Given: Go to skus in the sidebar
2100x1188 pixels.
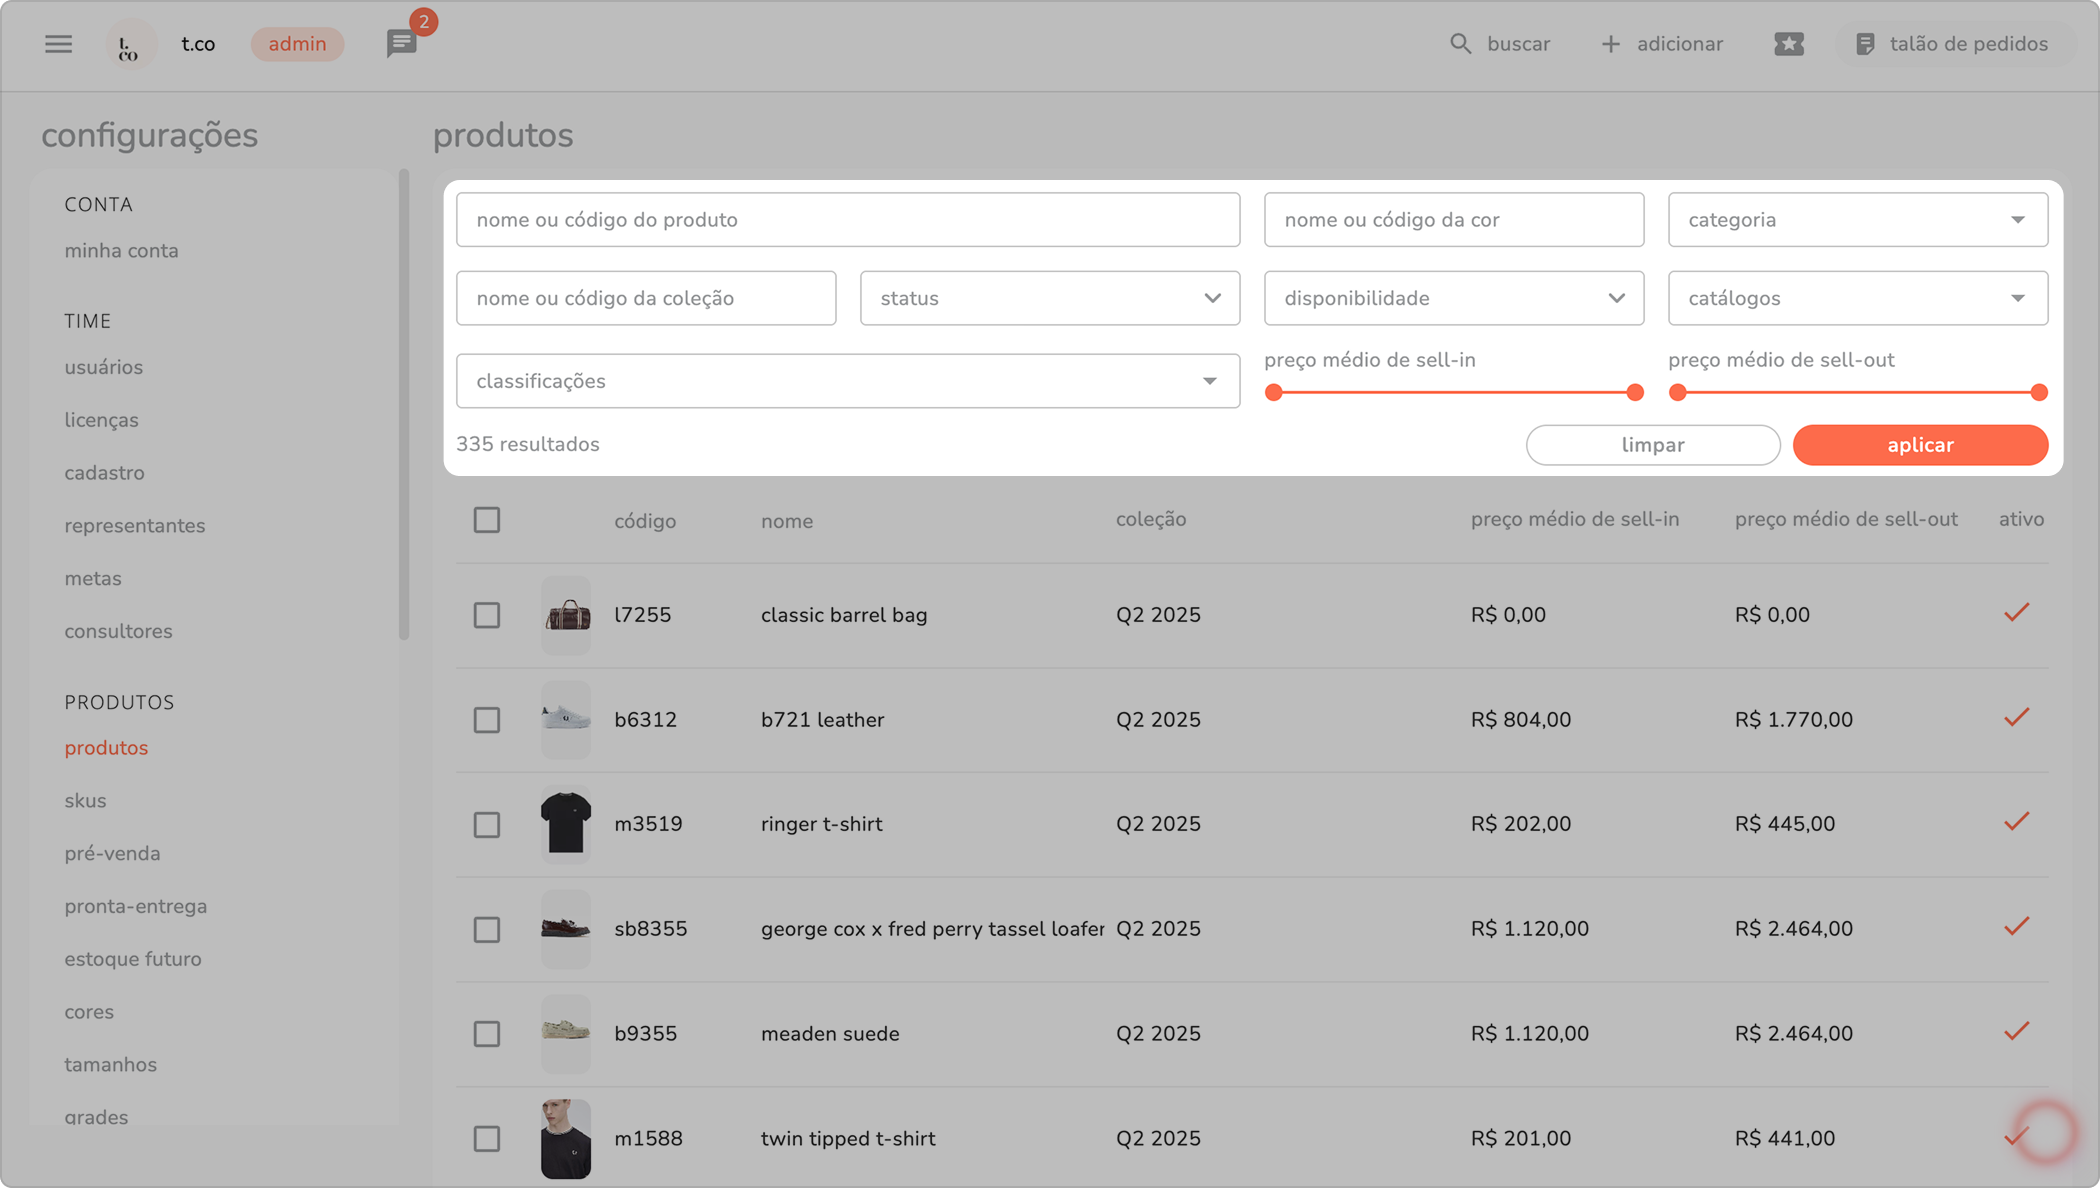Looking at the screenshot, I should tap(85, 801).
